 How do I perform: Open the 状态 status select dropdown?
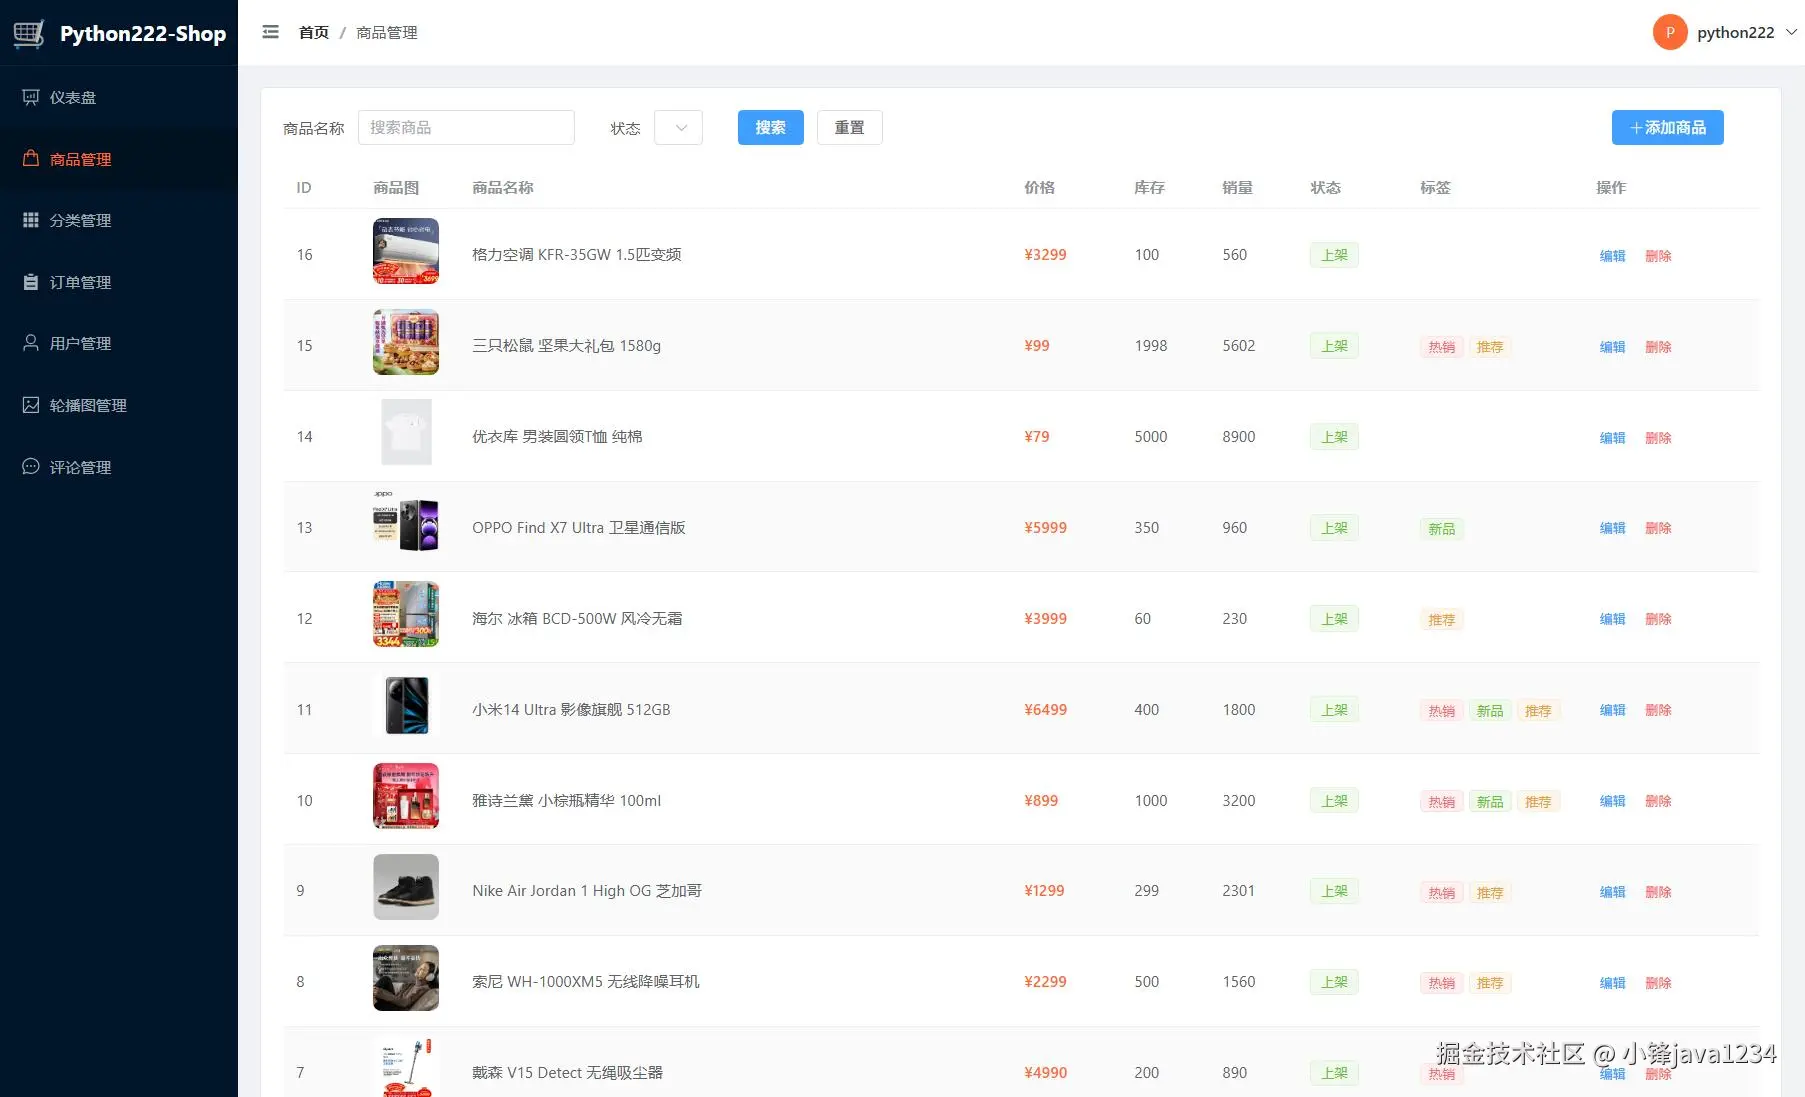click(678, 128)
